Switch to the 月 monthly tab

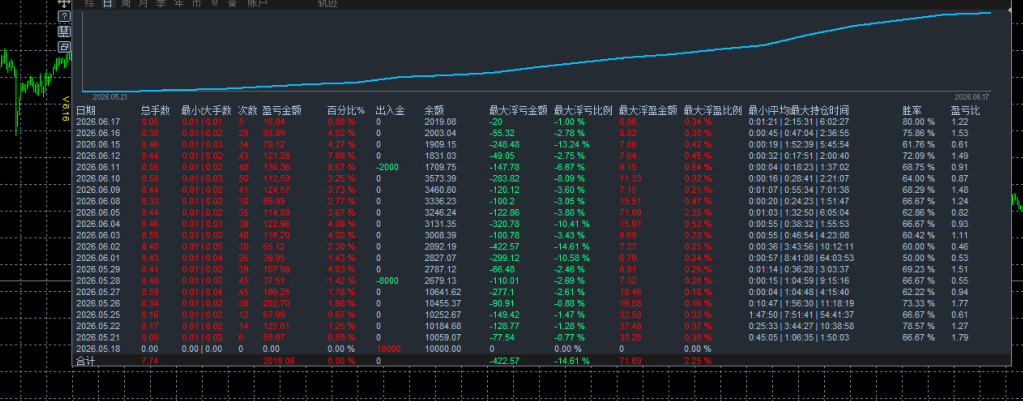143,4
